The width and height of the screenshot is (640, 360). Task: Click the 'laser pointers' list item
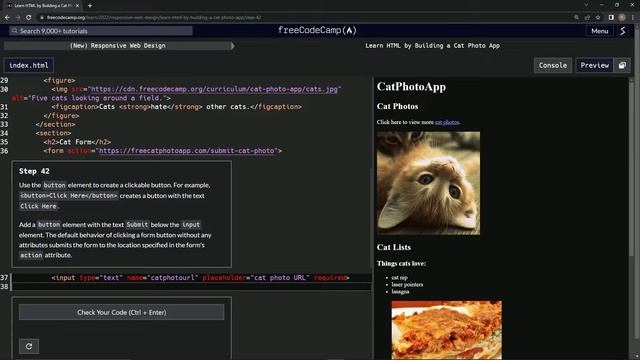pos(407,284)
